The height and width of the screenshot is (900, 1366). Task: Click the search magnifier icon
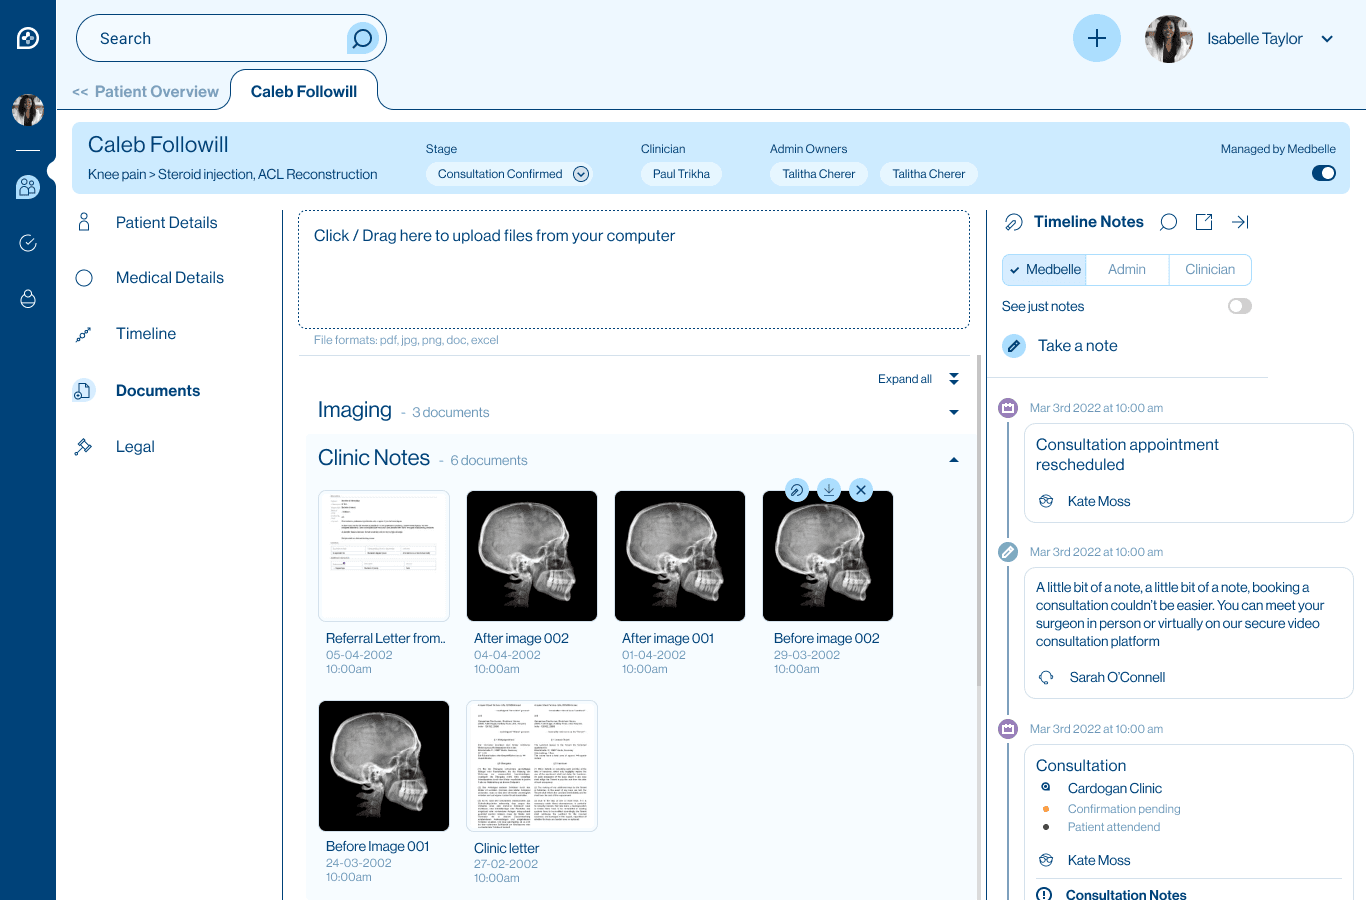[x=362, y=39]
